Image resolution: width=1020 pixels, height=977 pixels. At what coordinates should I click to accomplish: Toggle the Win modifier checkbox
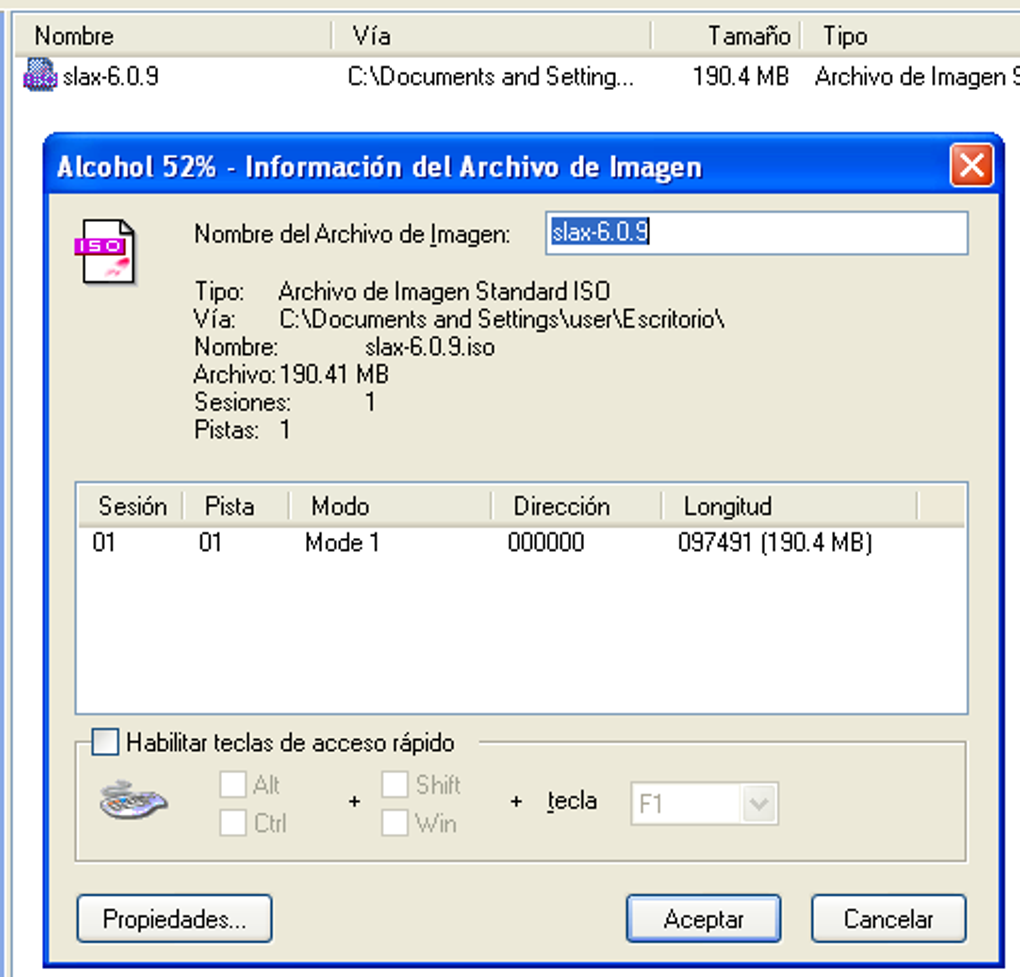(395, 823)
